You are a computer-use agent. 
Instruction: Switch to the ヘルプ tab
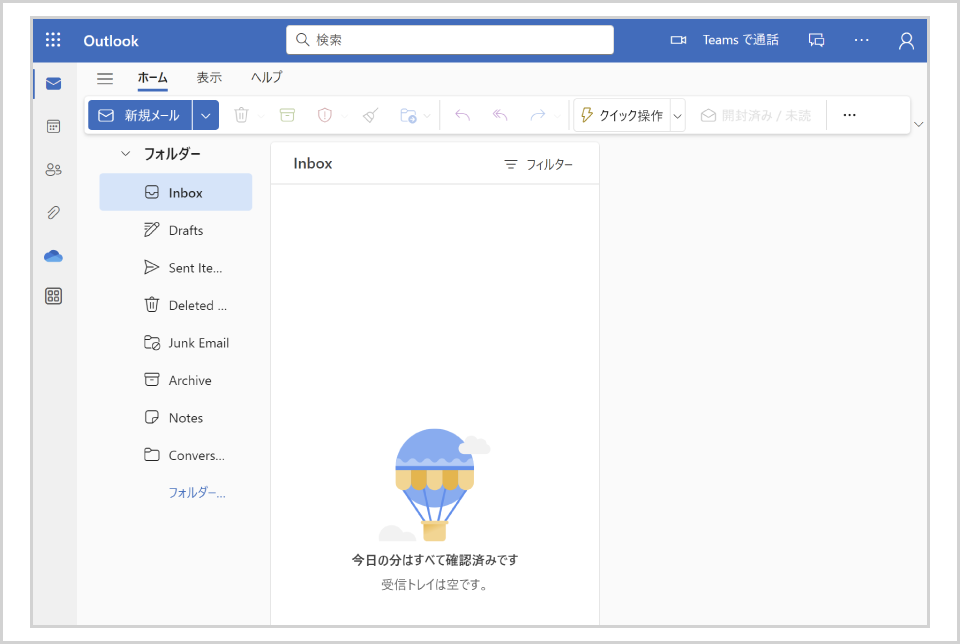267,78
